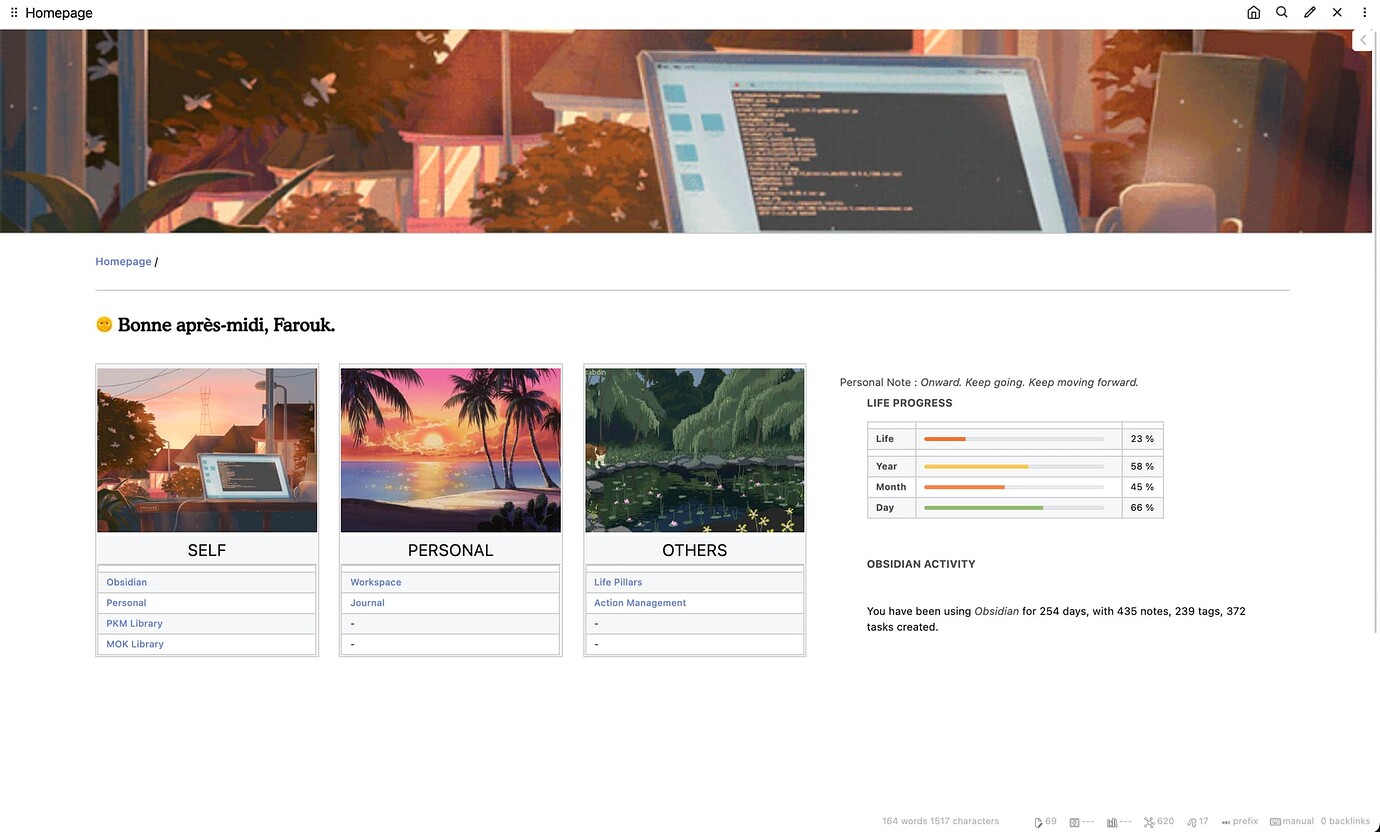Open the Workspace link under PERSONAL
1380x832 pixels.
(376, 582)
